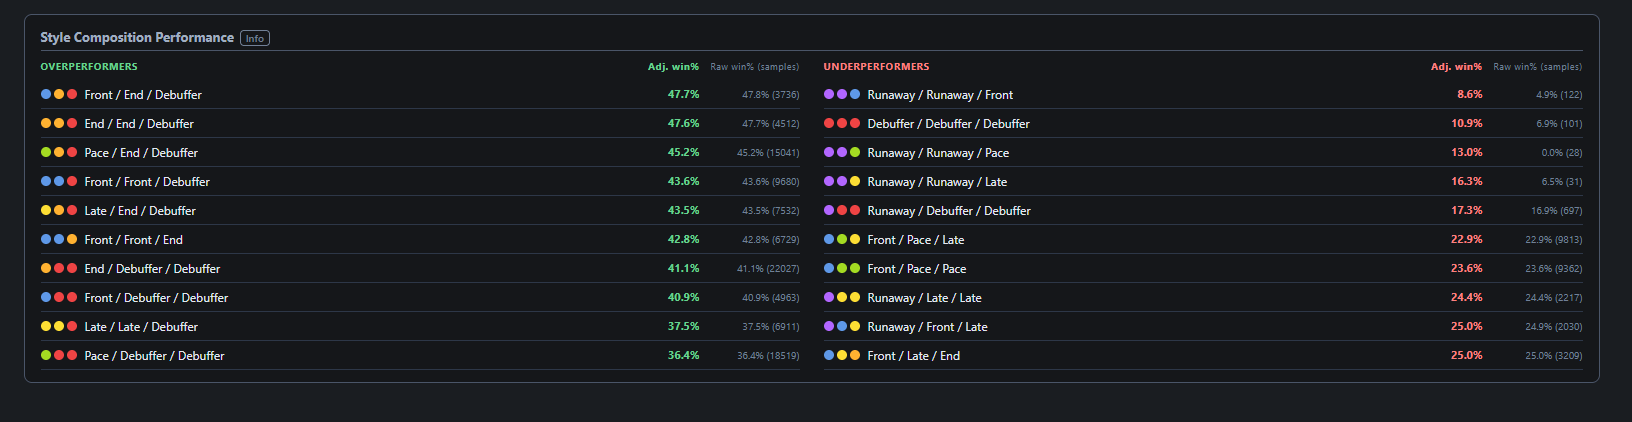
Task: Click the dots icon beside Runaway / Debuffer / Debuffer
Action: (842, 211)
